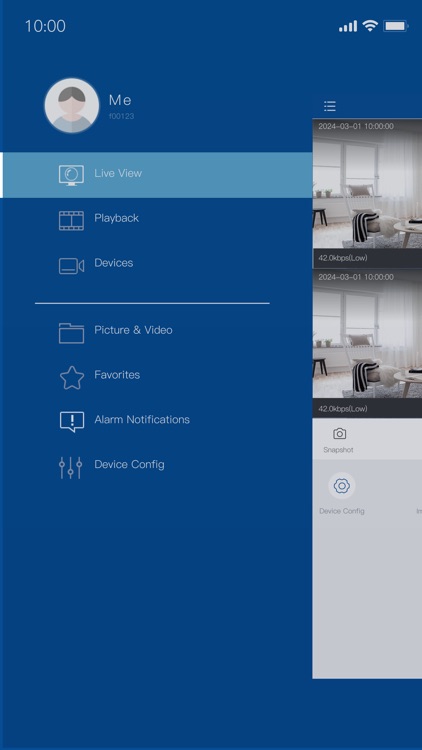This screenshot has height=750, width=422.
Task: Tap the Device Config label below the gear
Action: (342, 511)
